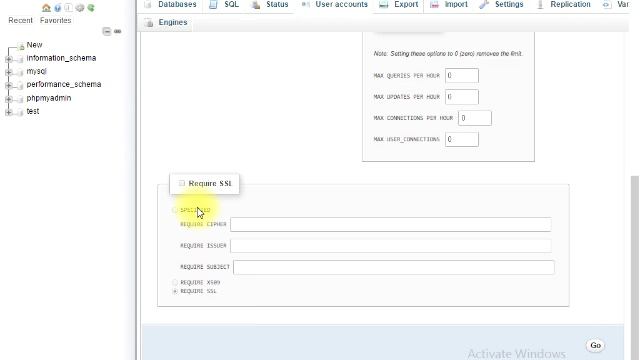Open the New database link
Screen dimensions: 640x360
pyautogui.click(x=34, y=45)
